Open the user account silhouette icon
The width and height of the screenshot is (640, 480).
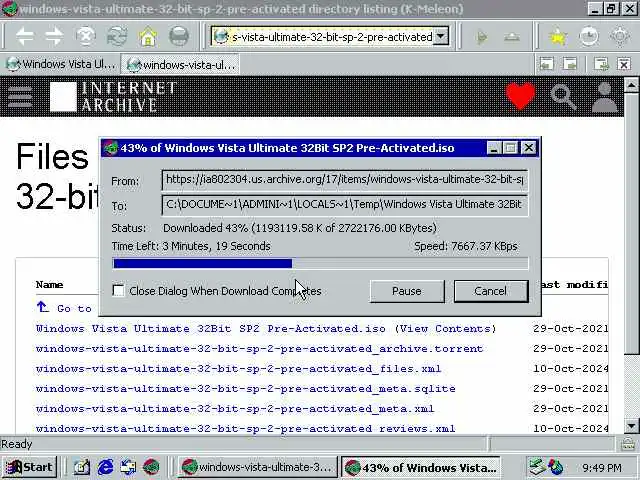[604, 97]
